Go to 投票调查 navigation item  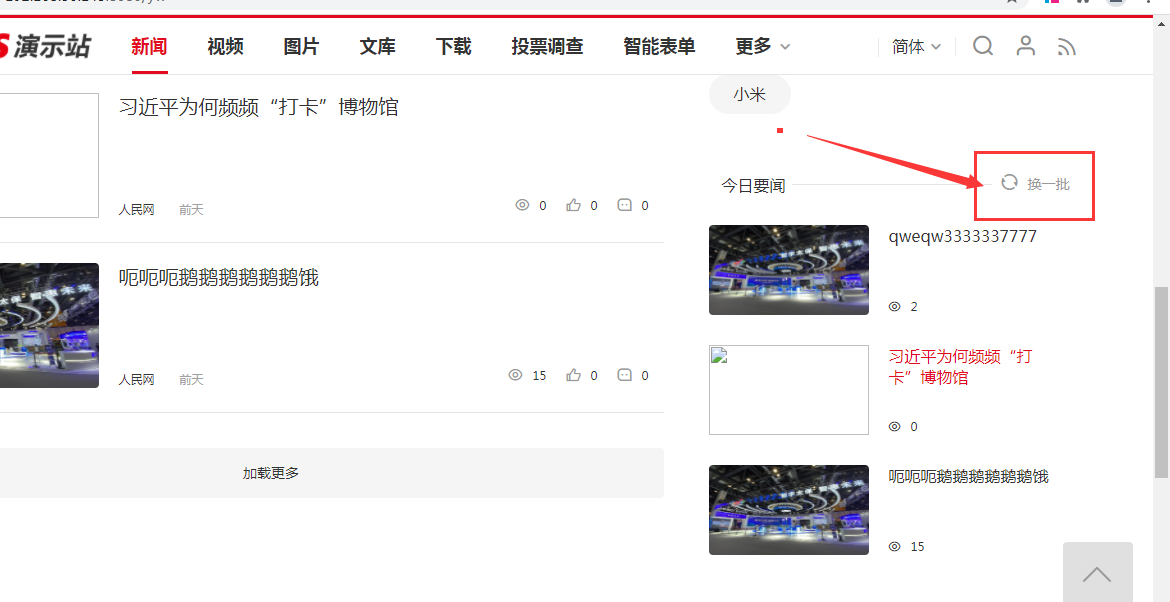[547, 46]
